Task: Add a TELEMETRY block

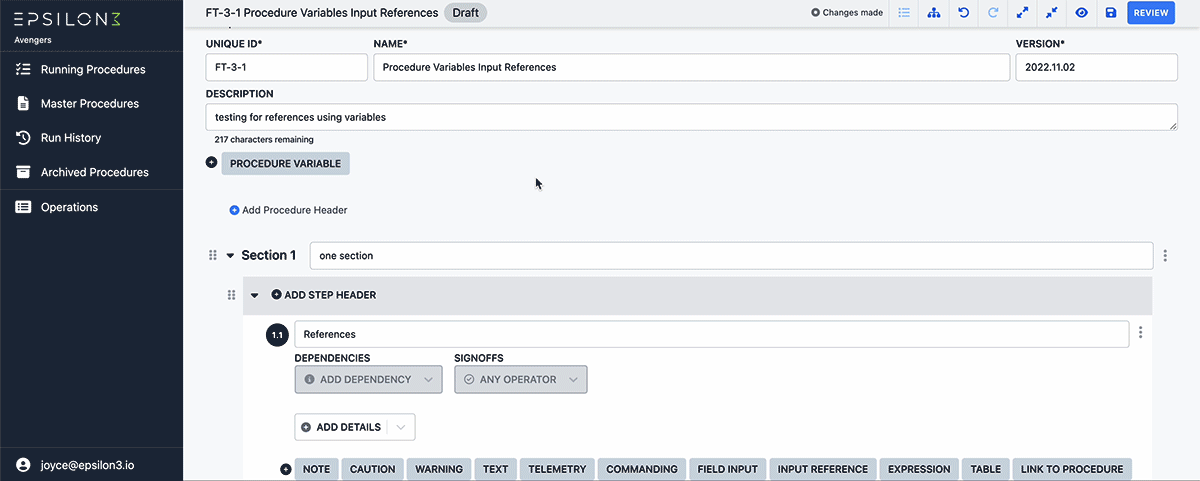Action: click(557, 469)
